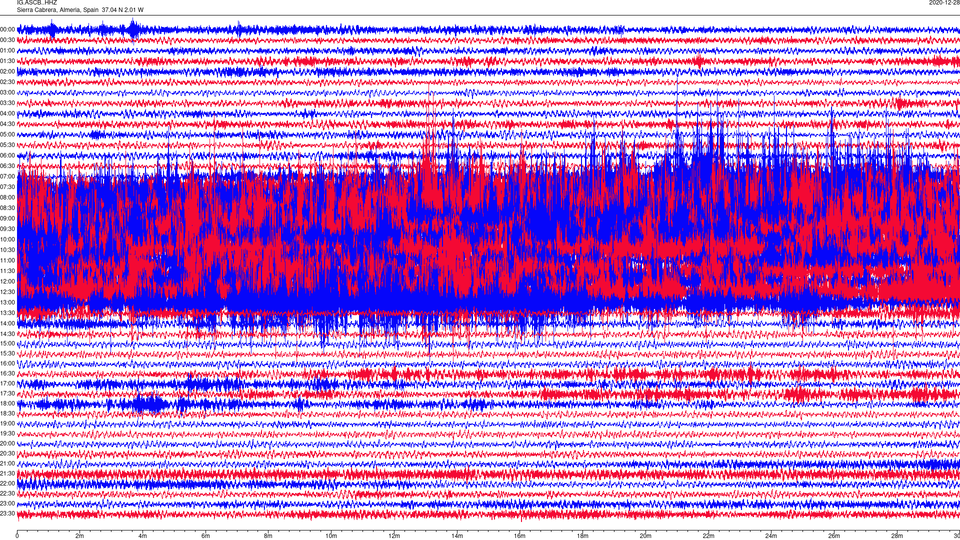Click the 21:00 time row label
Viewport: 960px width, 540px height.
pos(8,463)
